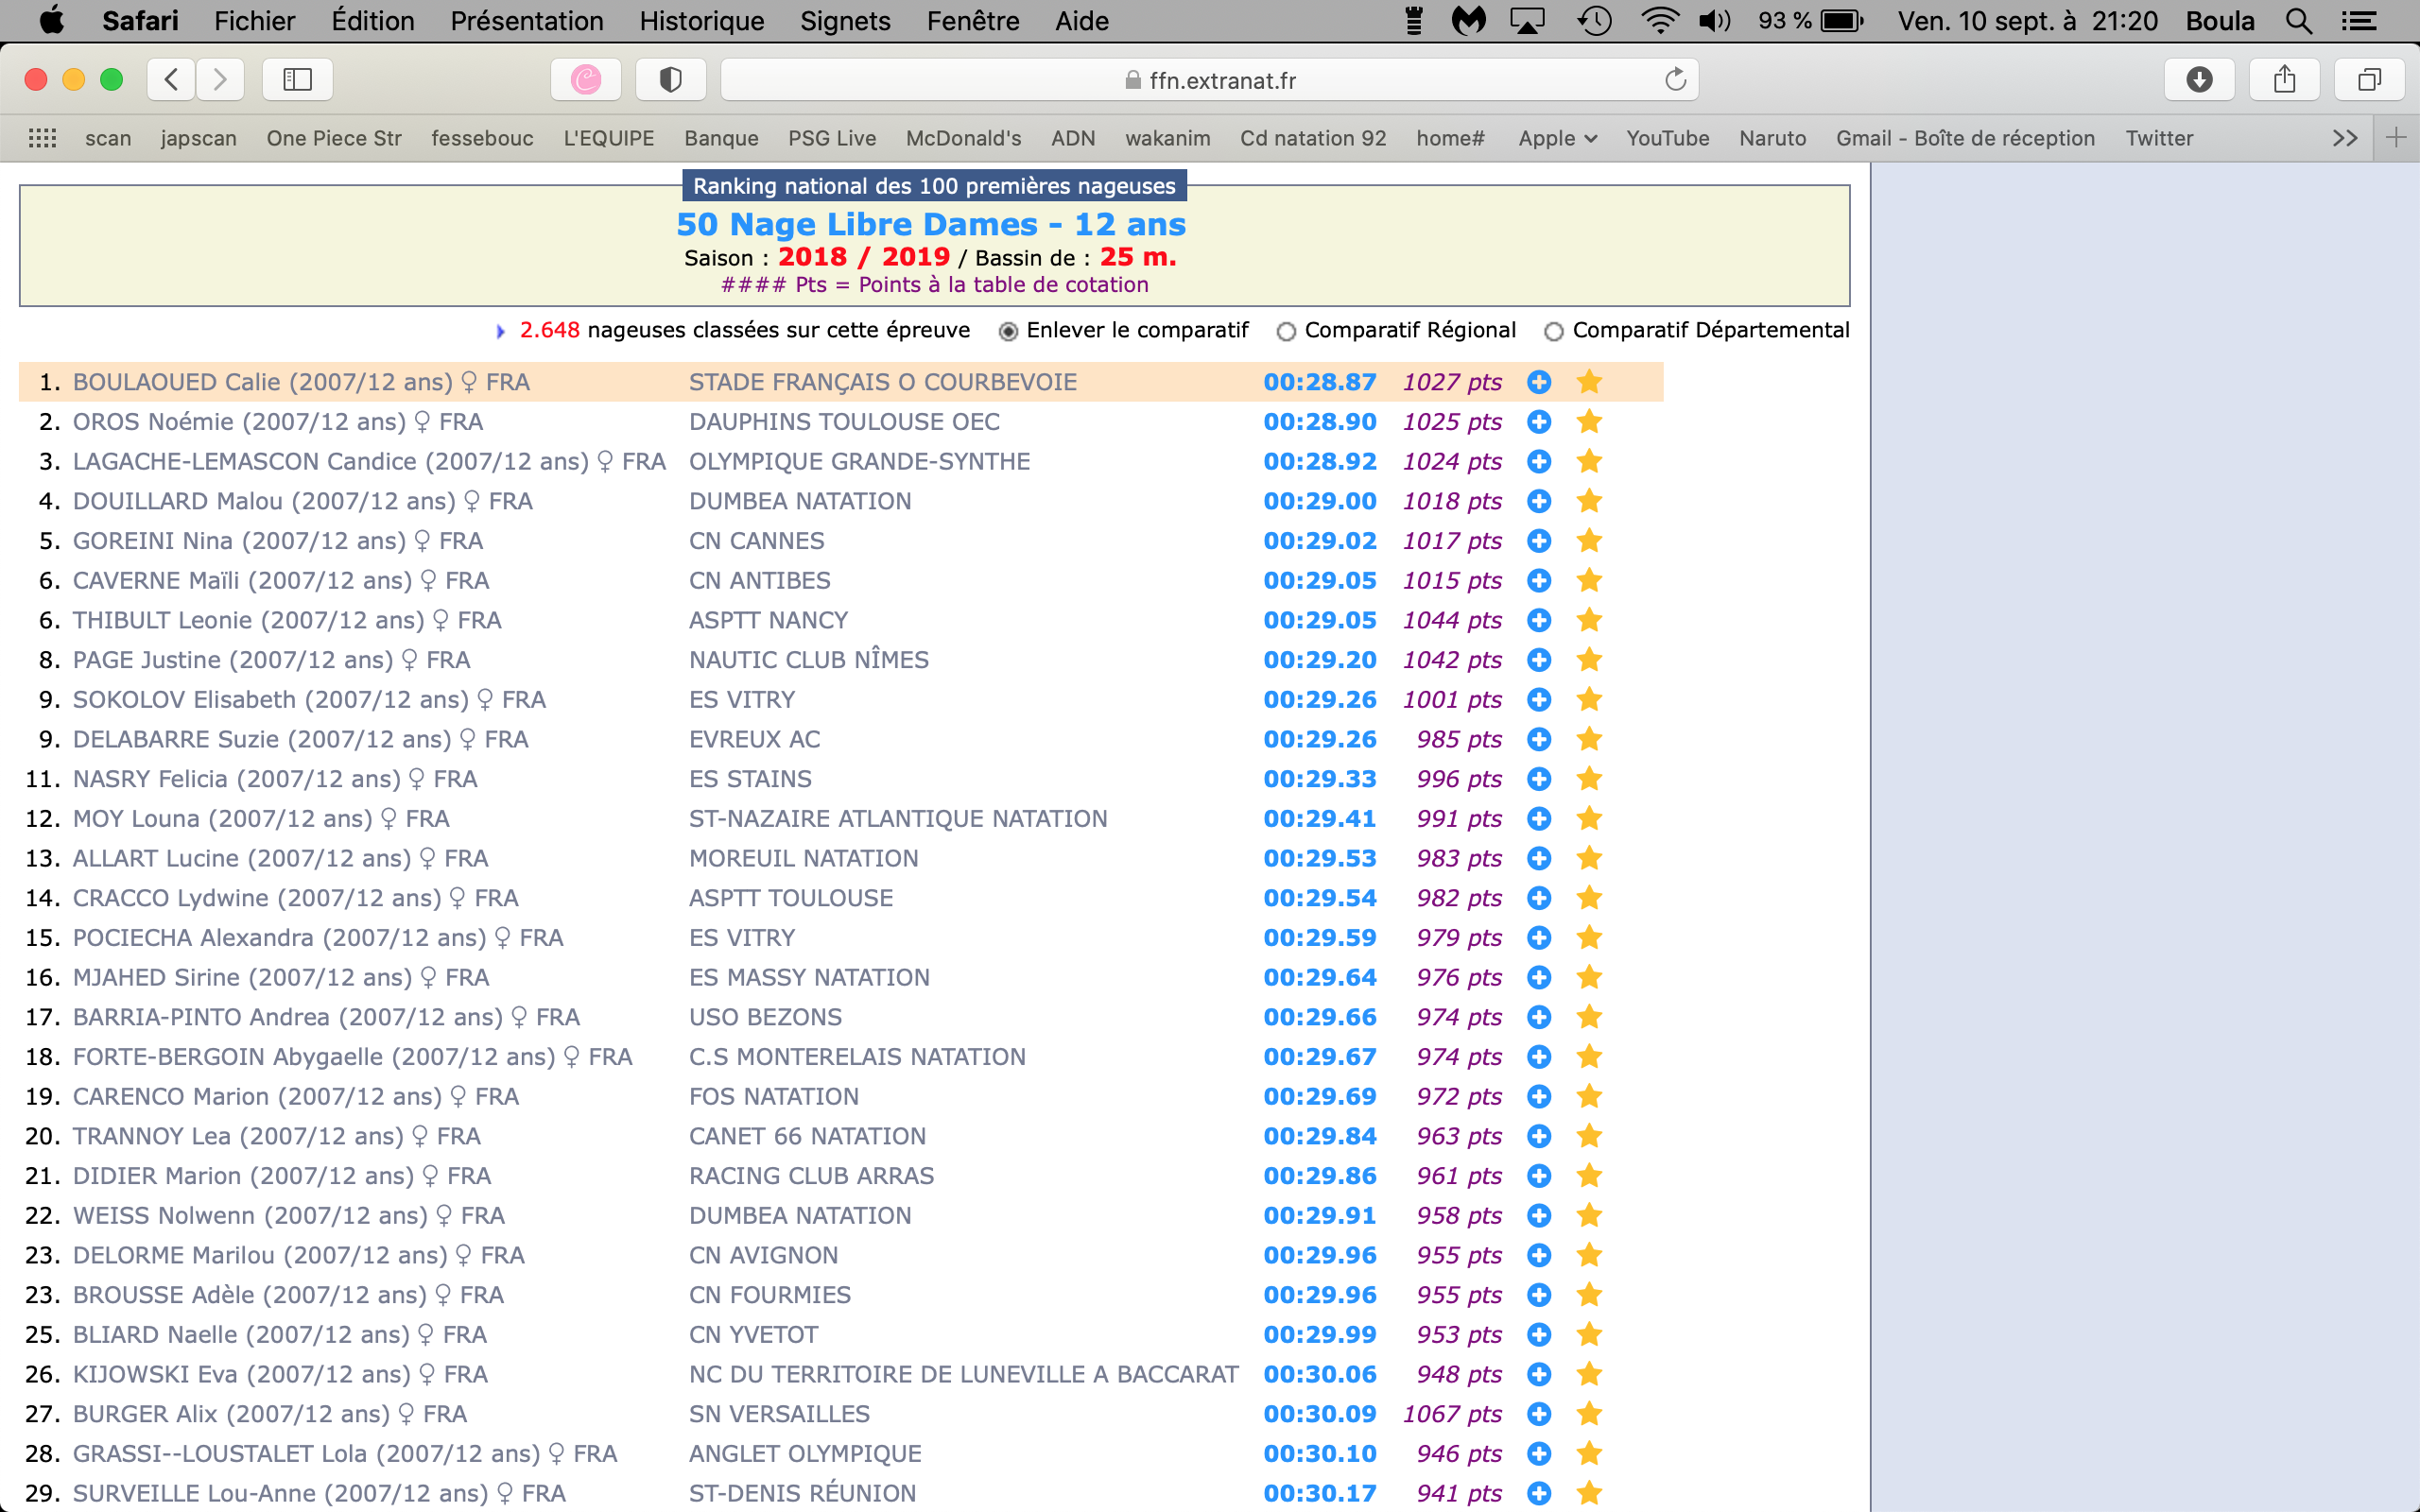Click club name DUMBEA NATATION for WEISS
The height and width of the screenshot is (1512, 2420).
coord(800,1216)
